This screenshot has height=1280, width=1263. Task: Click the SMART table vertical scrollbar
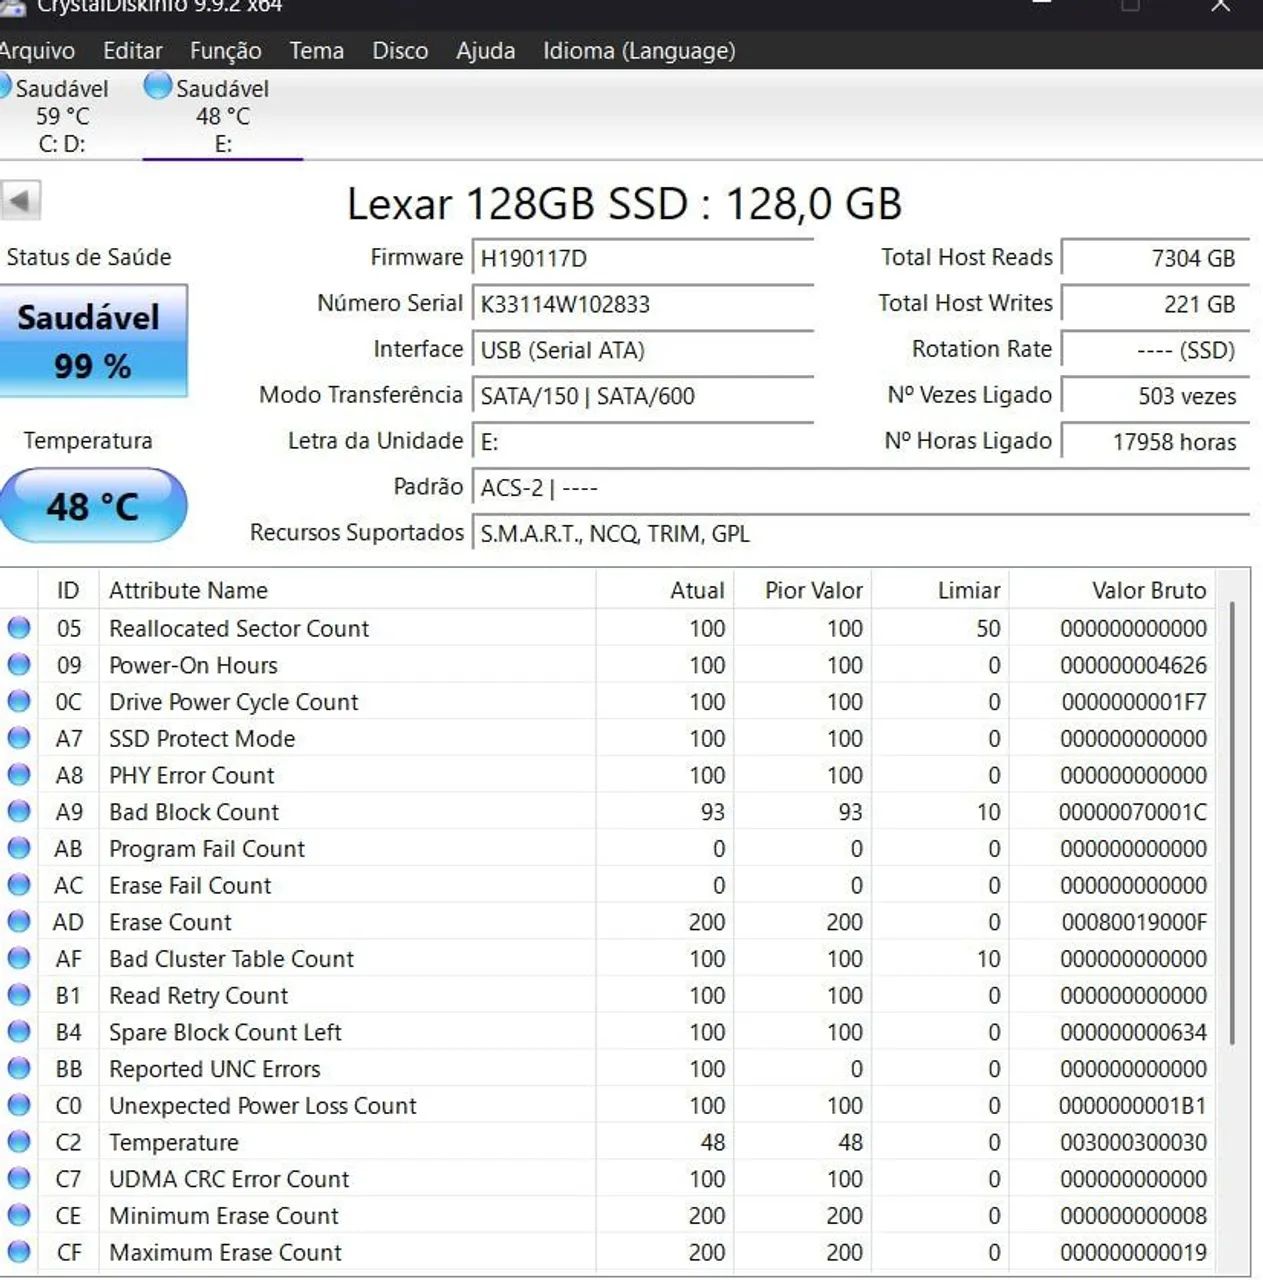tap(1232, 824)
